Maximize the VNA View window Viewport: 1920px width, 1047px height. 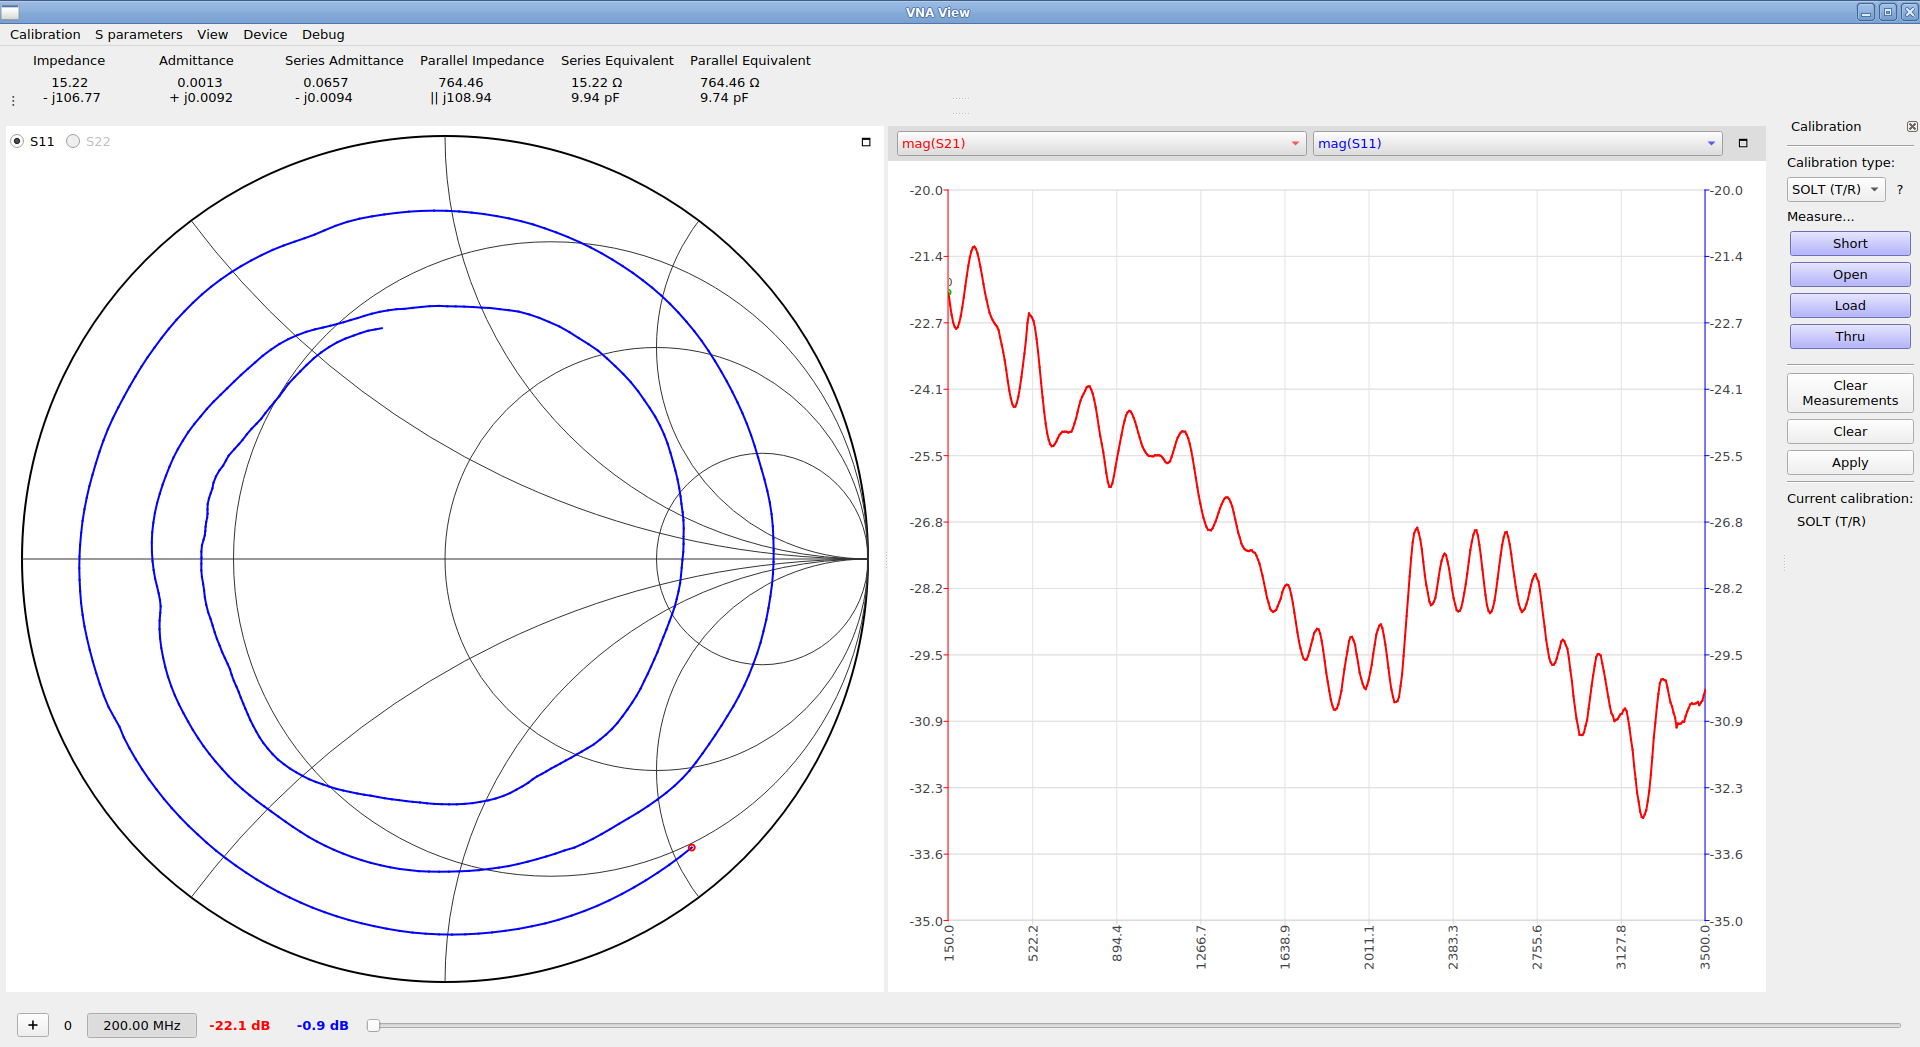[1888, 12]
